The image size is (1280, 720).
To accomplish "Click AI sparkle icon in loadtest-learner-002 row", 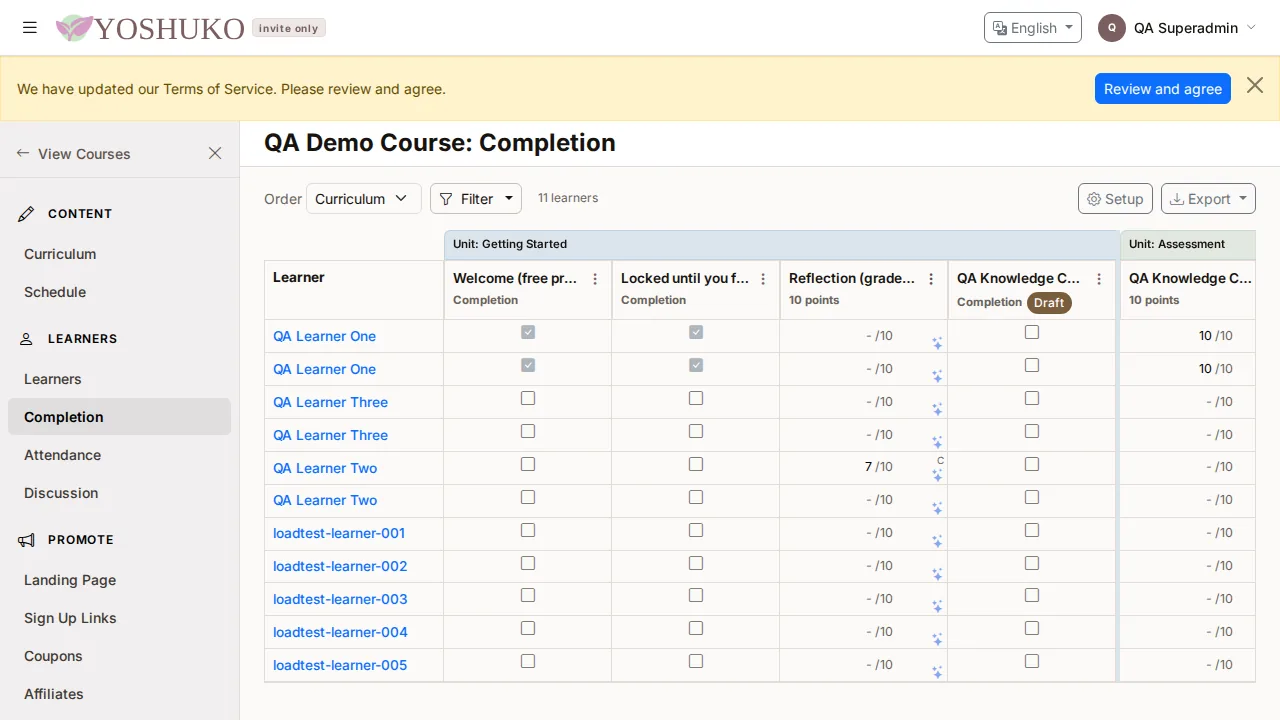I will [x=937, y=574].
